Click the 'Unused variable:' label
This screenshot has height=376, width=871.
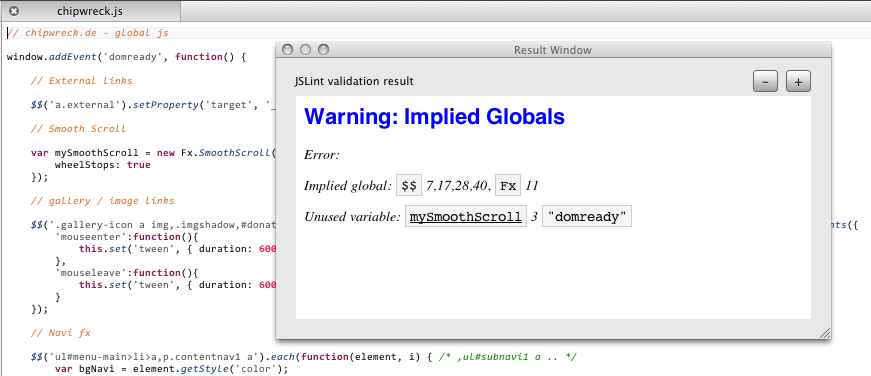[x=352, y=217]
